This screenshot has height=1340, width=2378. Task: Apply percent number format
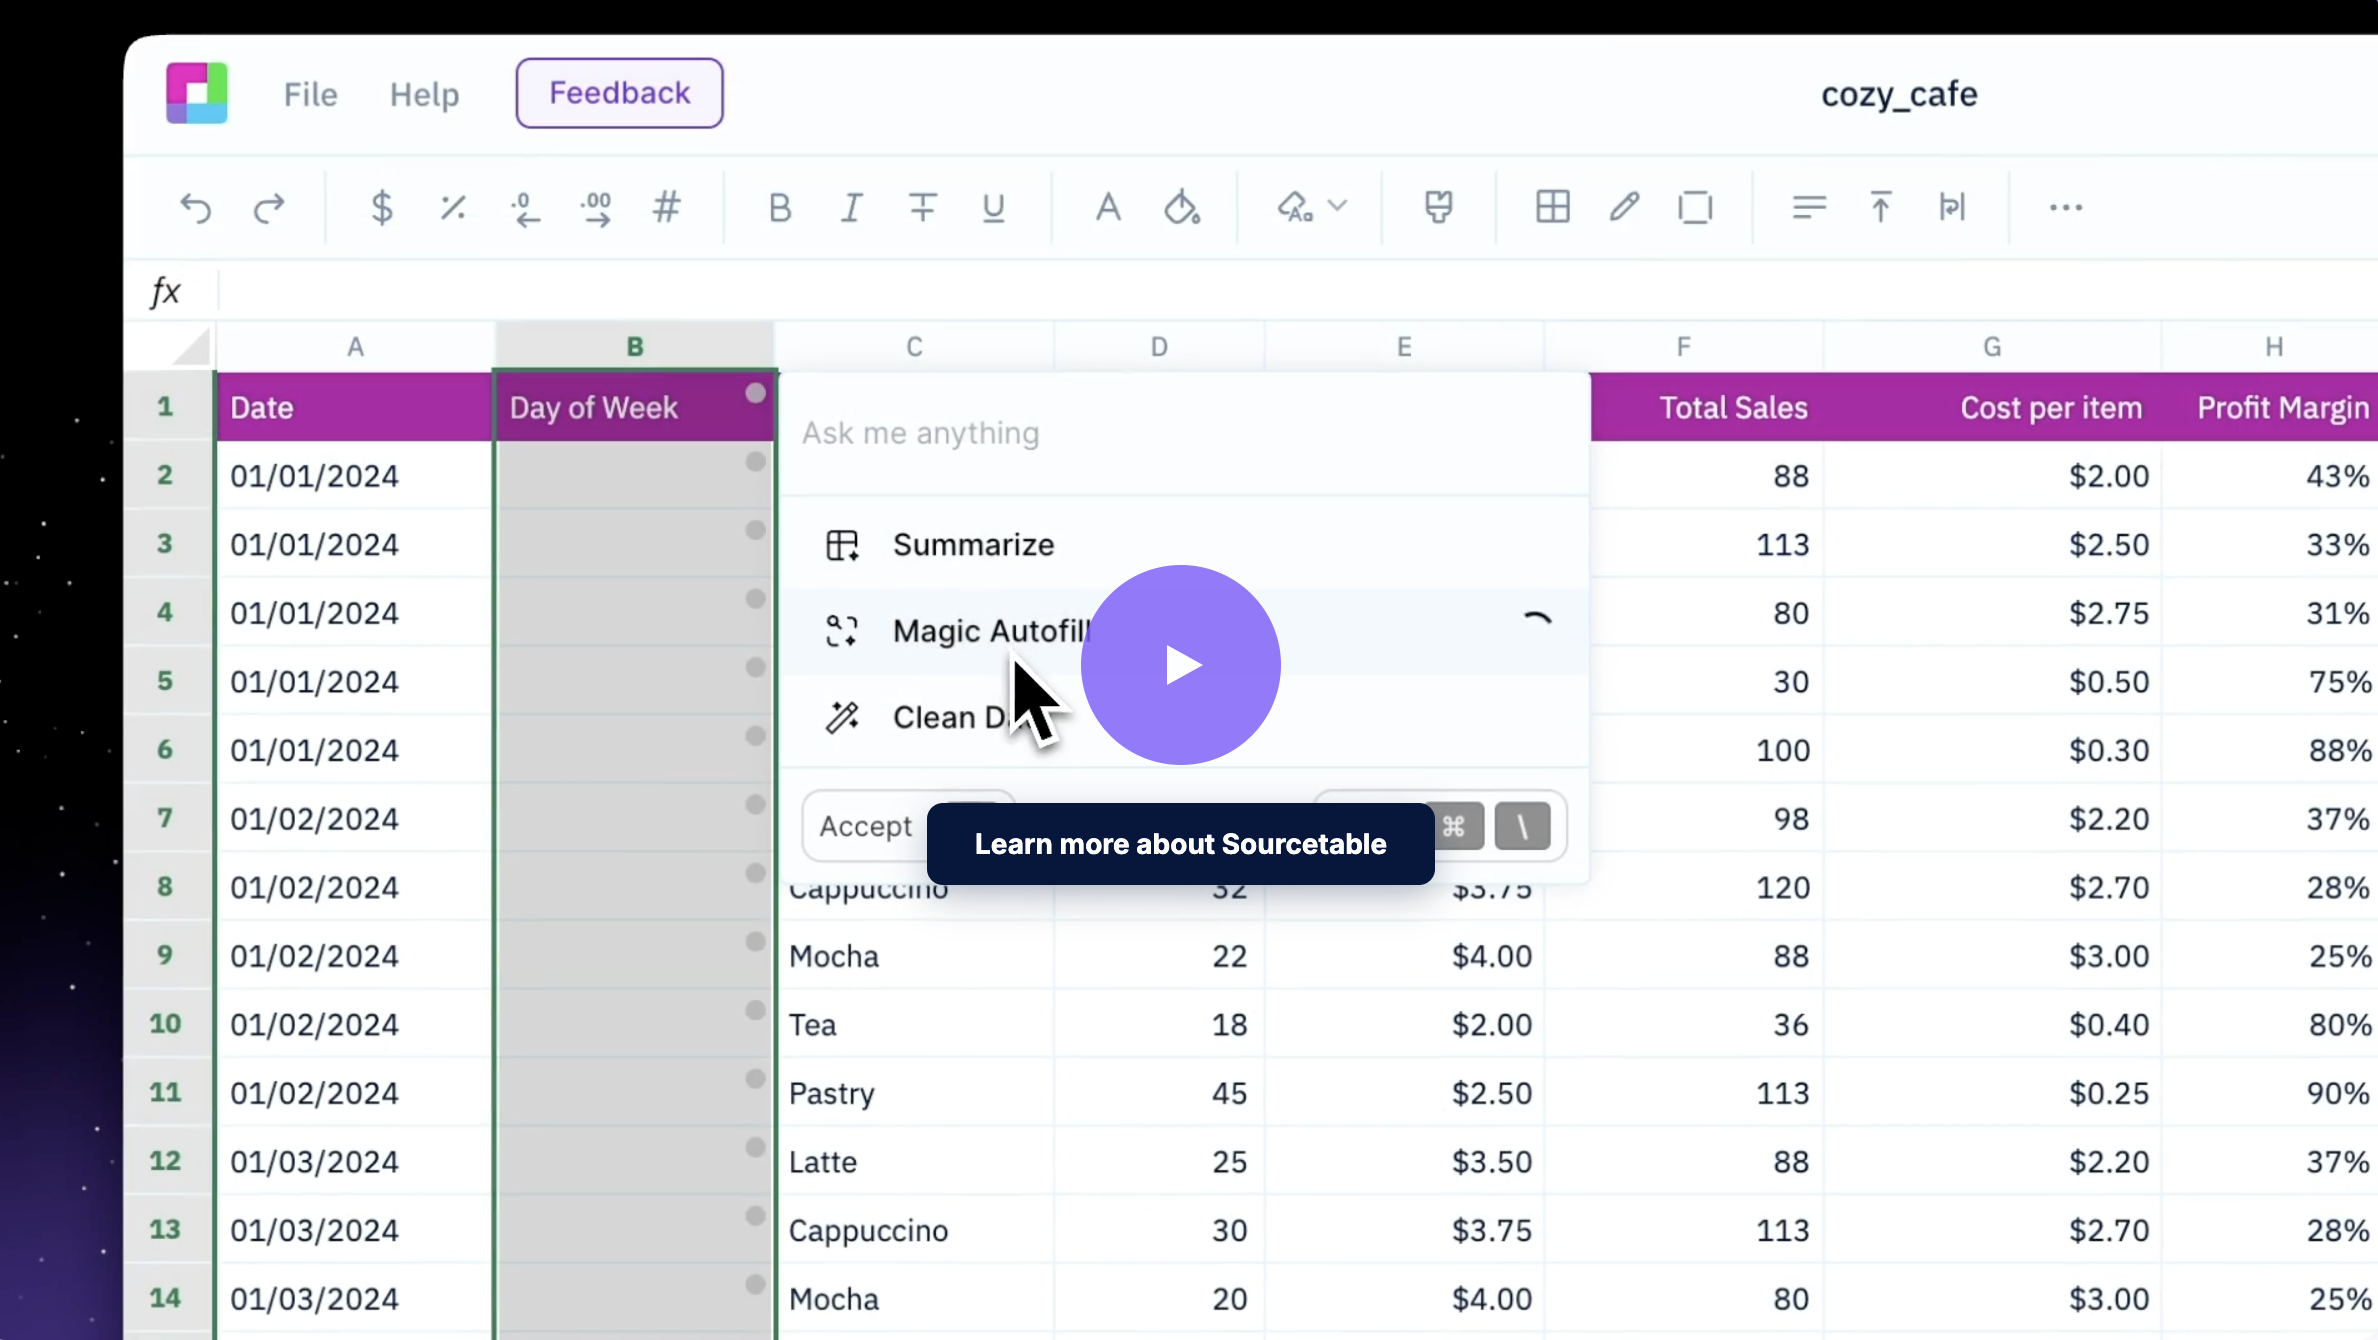(453, 208)
